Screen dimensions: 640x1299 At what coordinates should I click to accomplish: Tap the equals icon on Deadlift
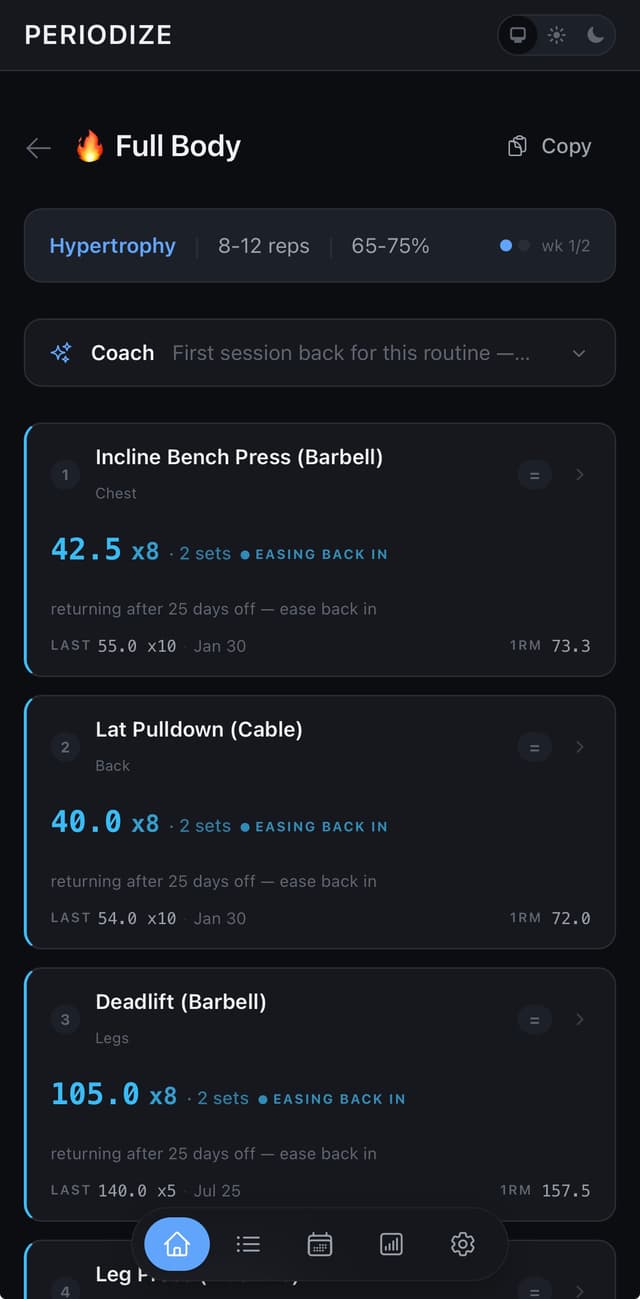534,1020
